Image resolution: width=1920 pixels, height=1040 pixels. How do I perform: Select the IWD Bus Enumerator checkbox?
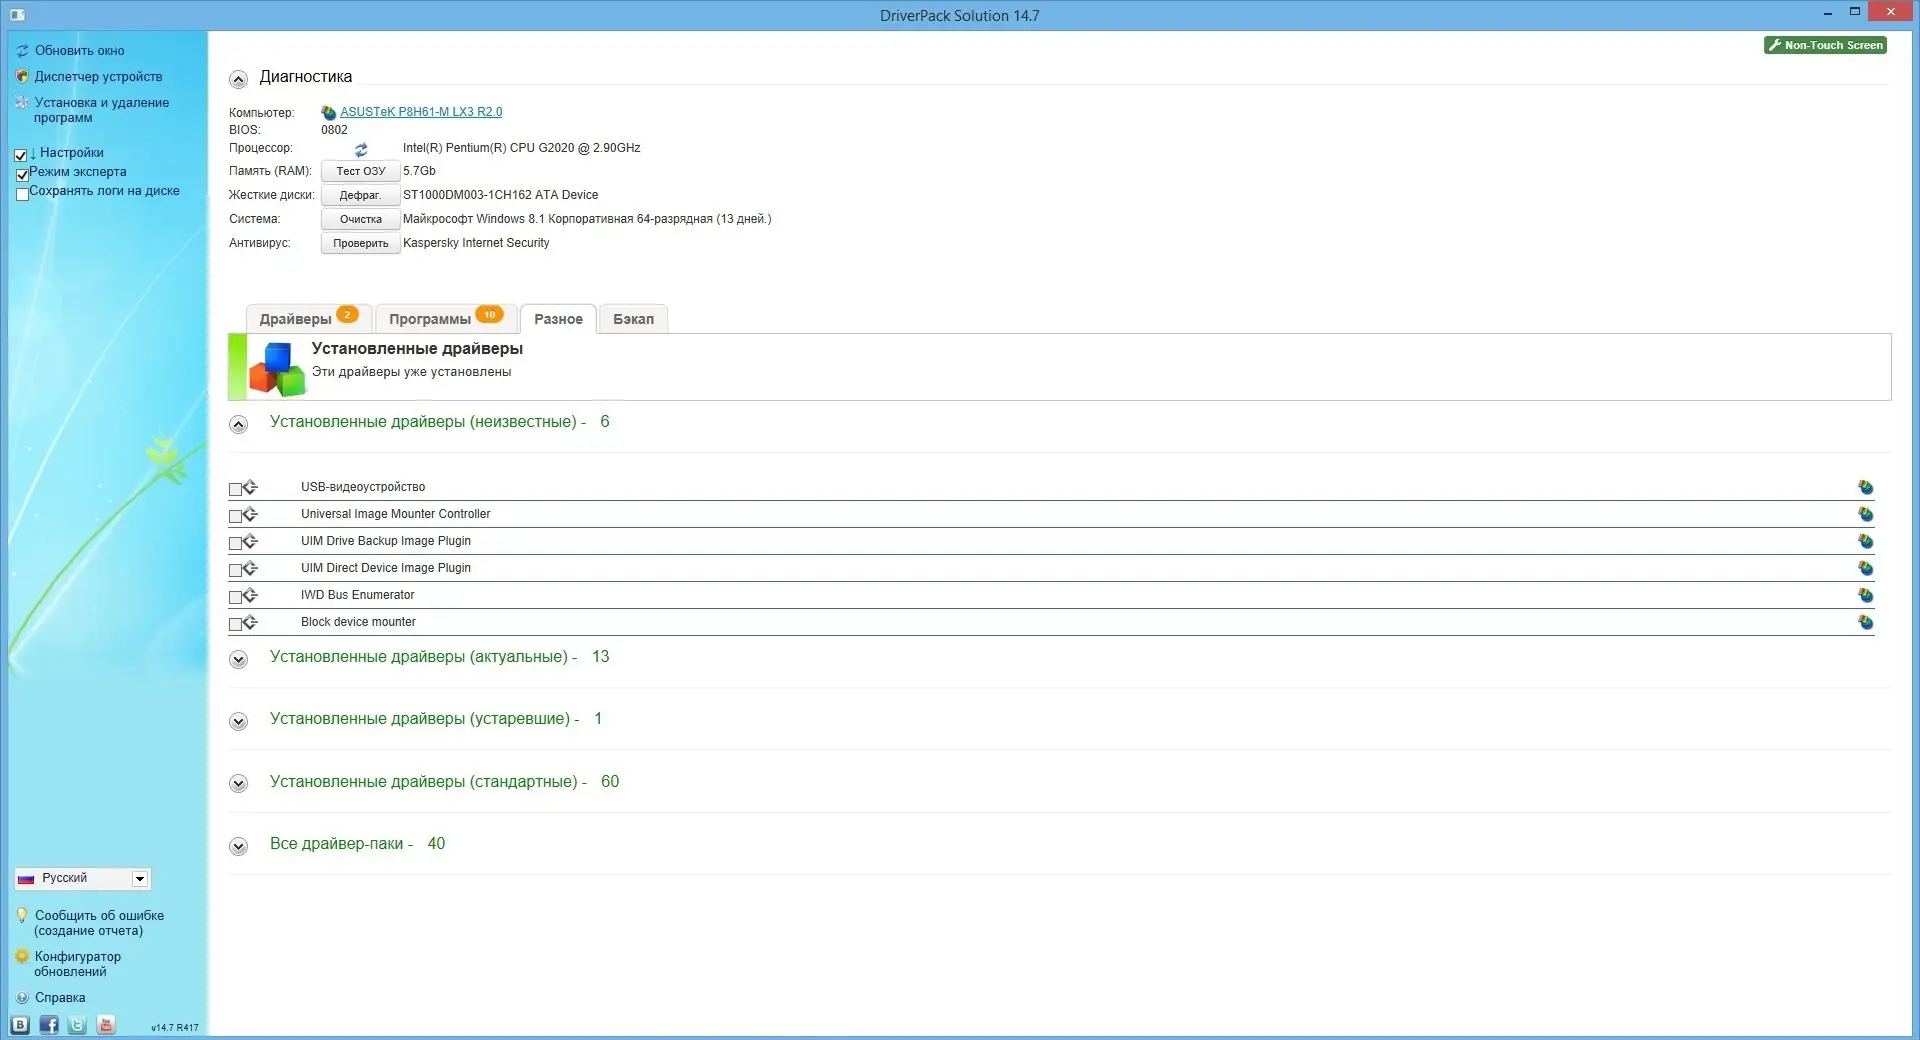coord(235,597)
